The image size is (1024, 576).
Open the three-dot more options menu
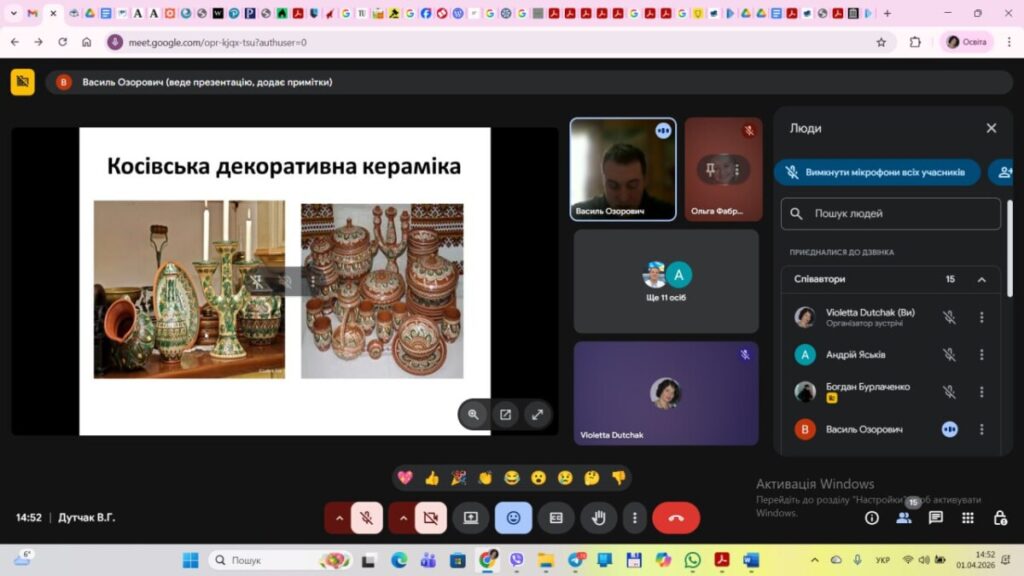click(x=635, y=518)
